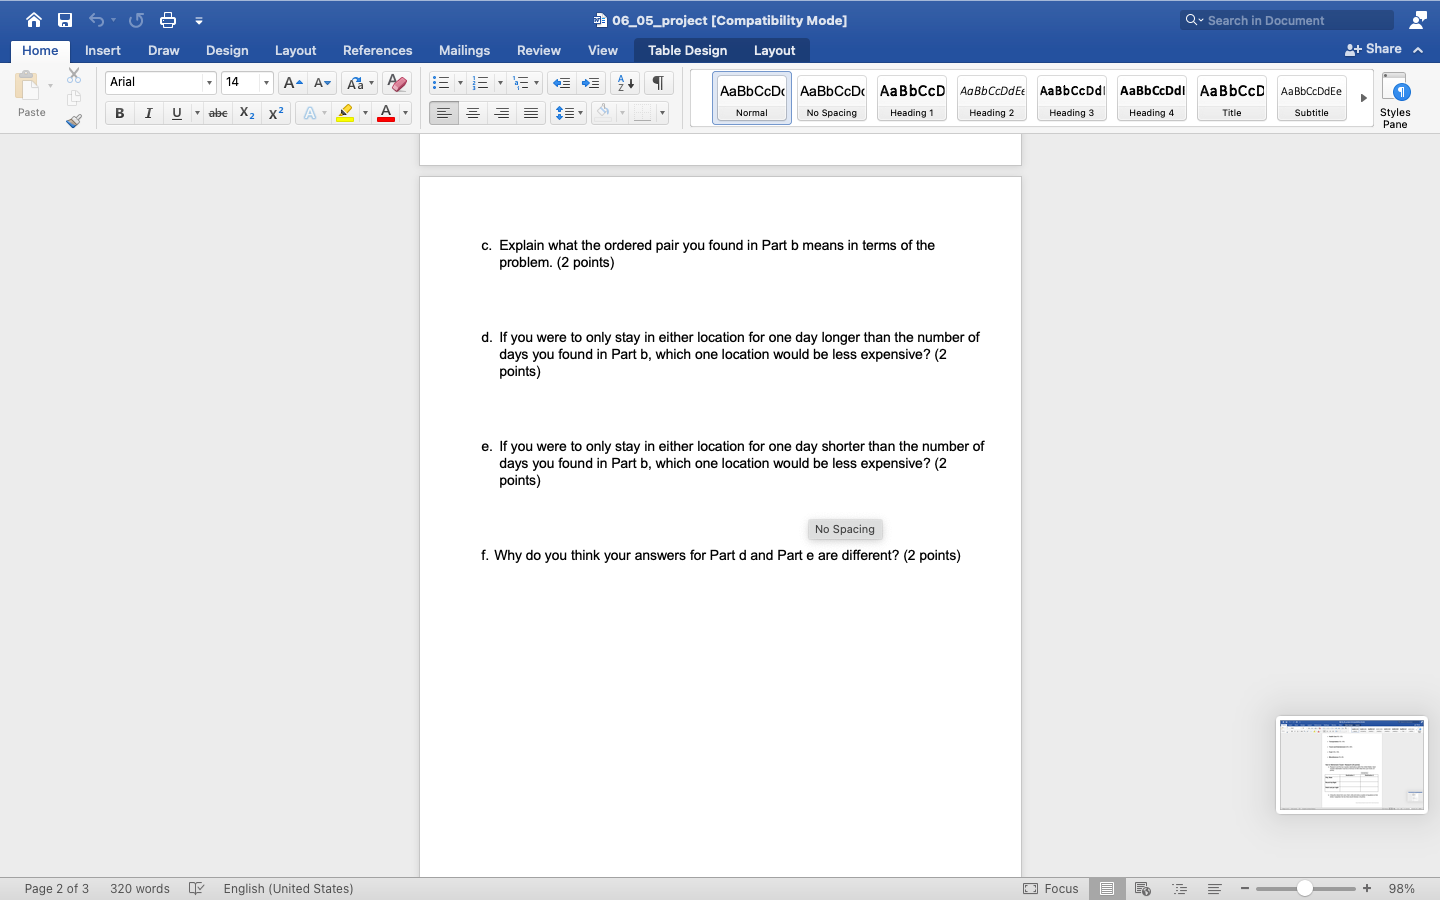The height and width of the screenshot is (900, 1440).
Task: Open the Draw tab
Action: 164,50
